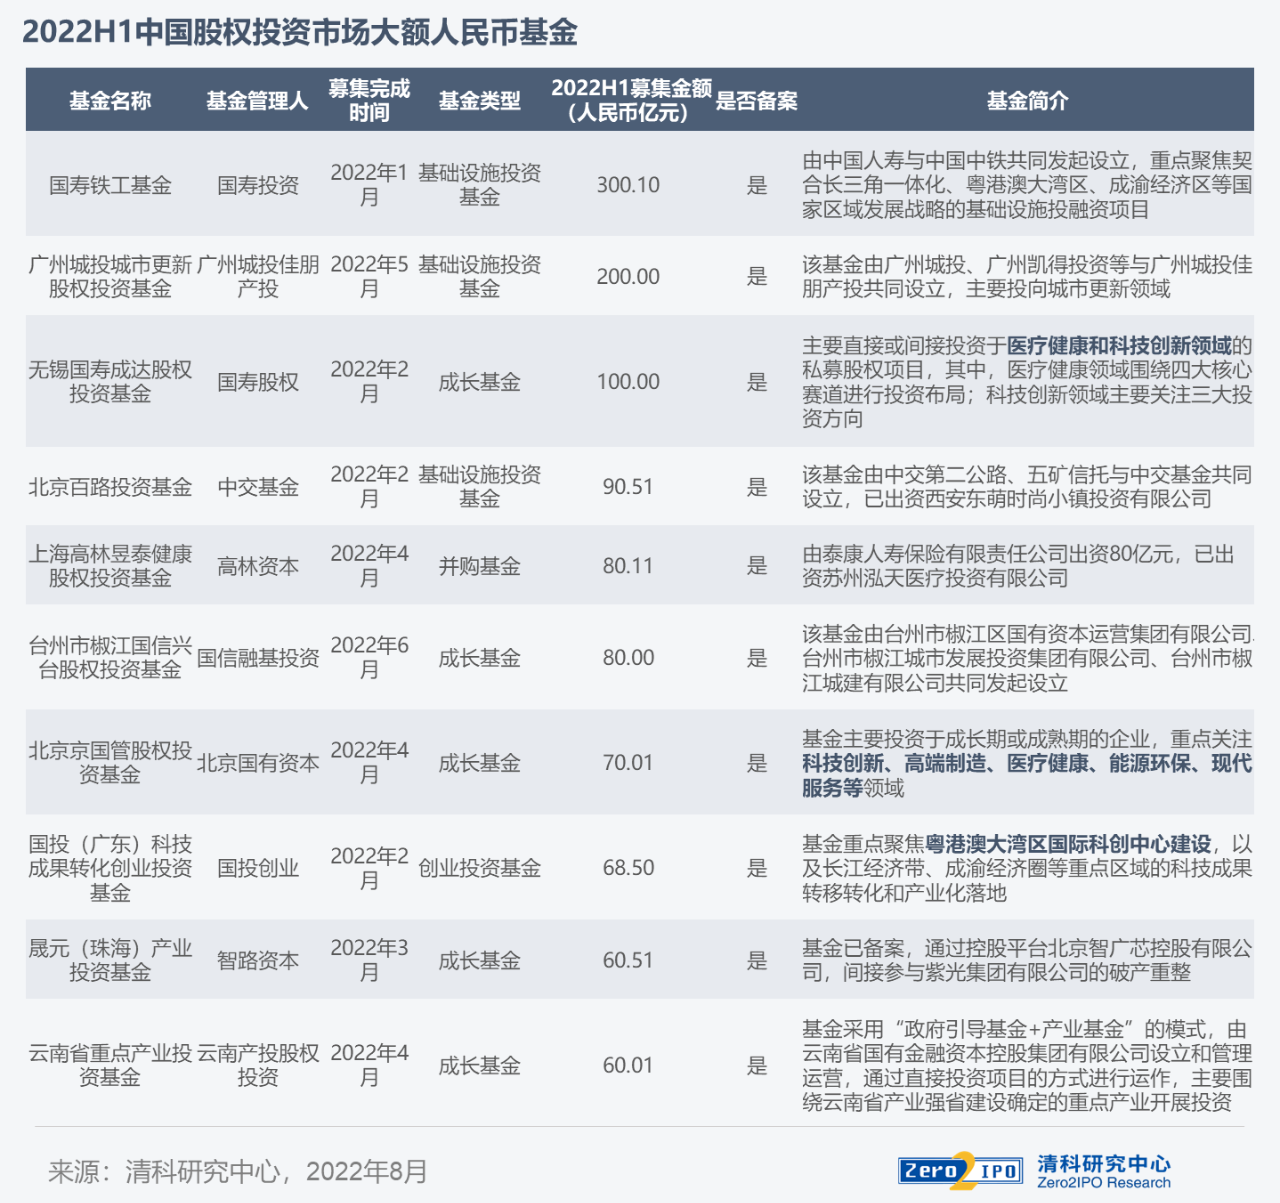The height and width of the screenshot is (1203, 1280).
Task: Click 国寿铁工基金 description starting 由中国人寿与中国中铁
Action: point(1027,185)
